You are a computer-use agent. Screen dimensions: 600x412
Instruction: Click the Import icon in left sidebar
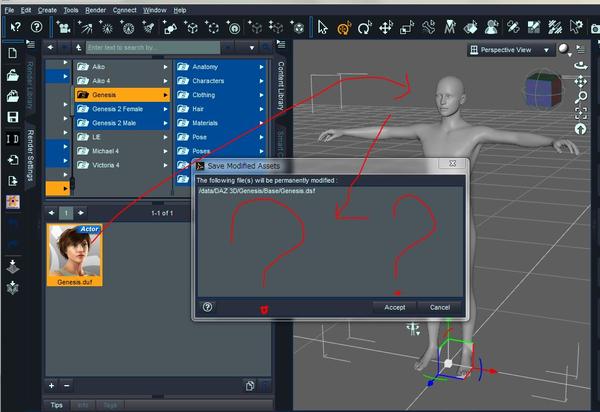[13, 160]
